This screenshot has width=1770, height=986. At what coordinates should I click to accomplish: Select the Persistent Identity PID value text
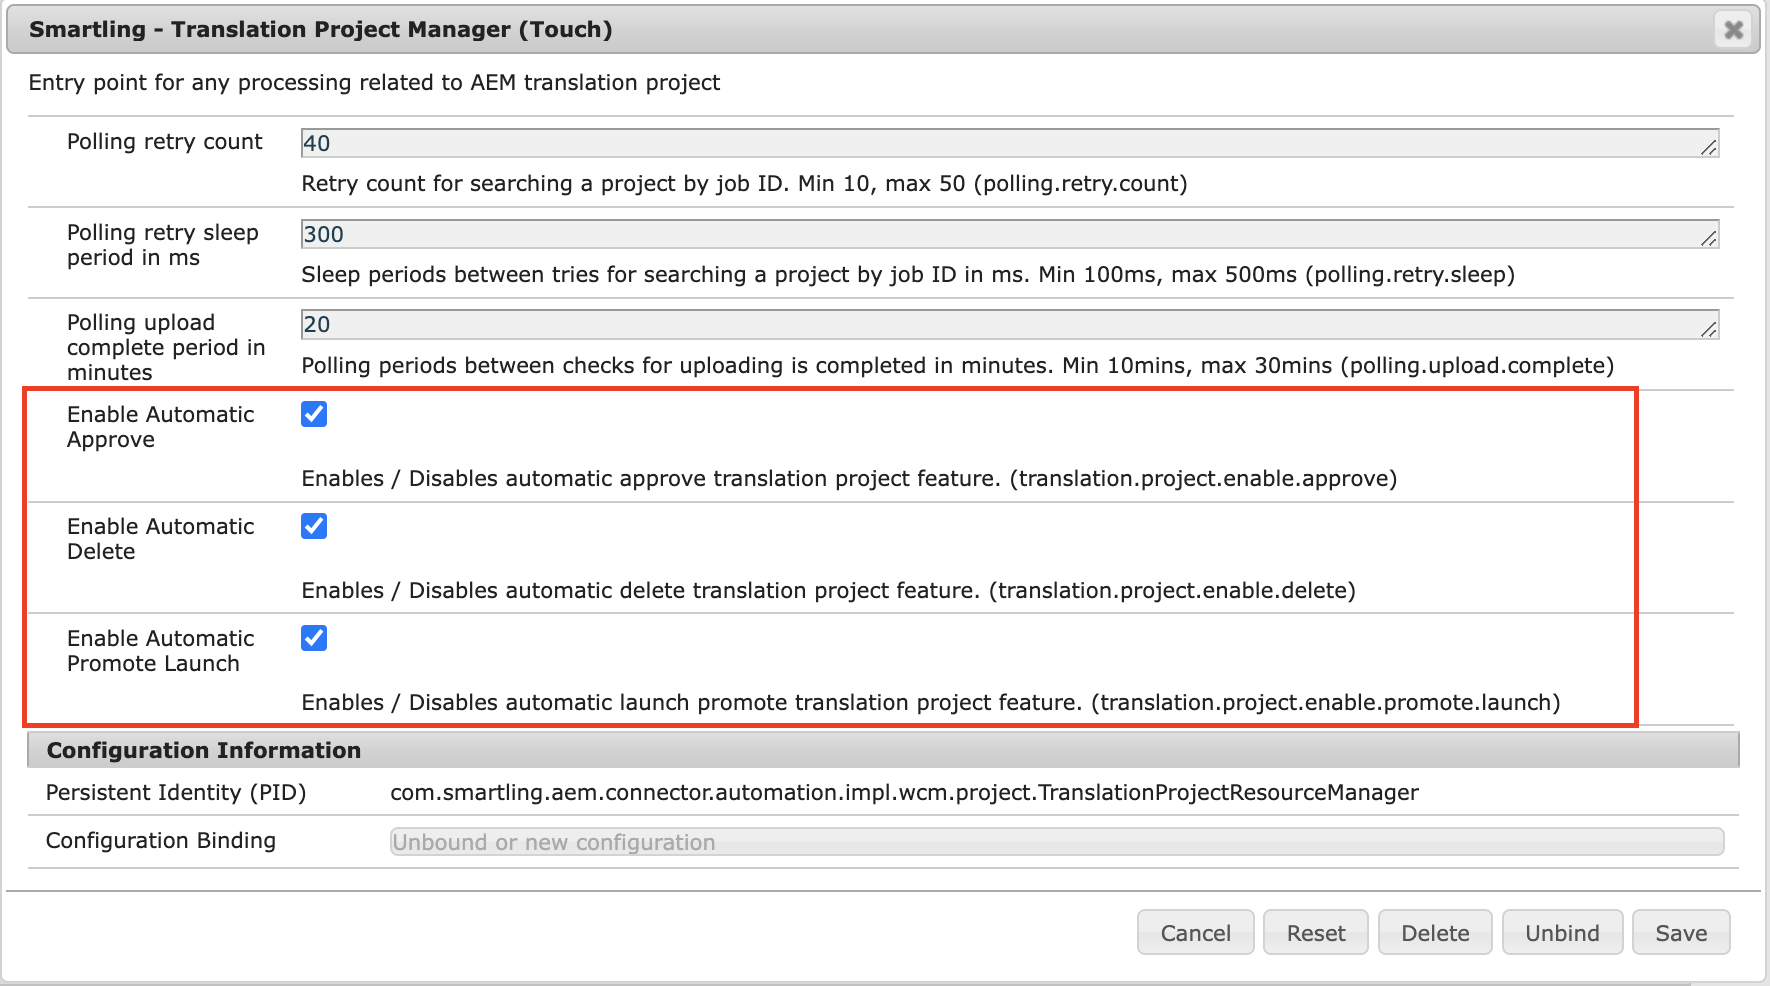coord(904,793)
